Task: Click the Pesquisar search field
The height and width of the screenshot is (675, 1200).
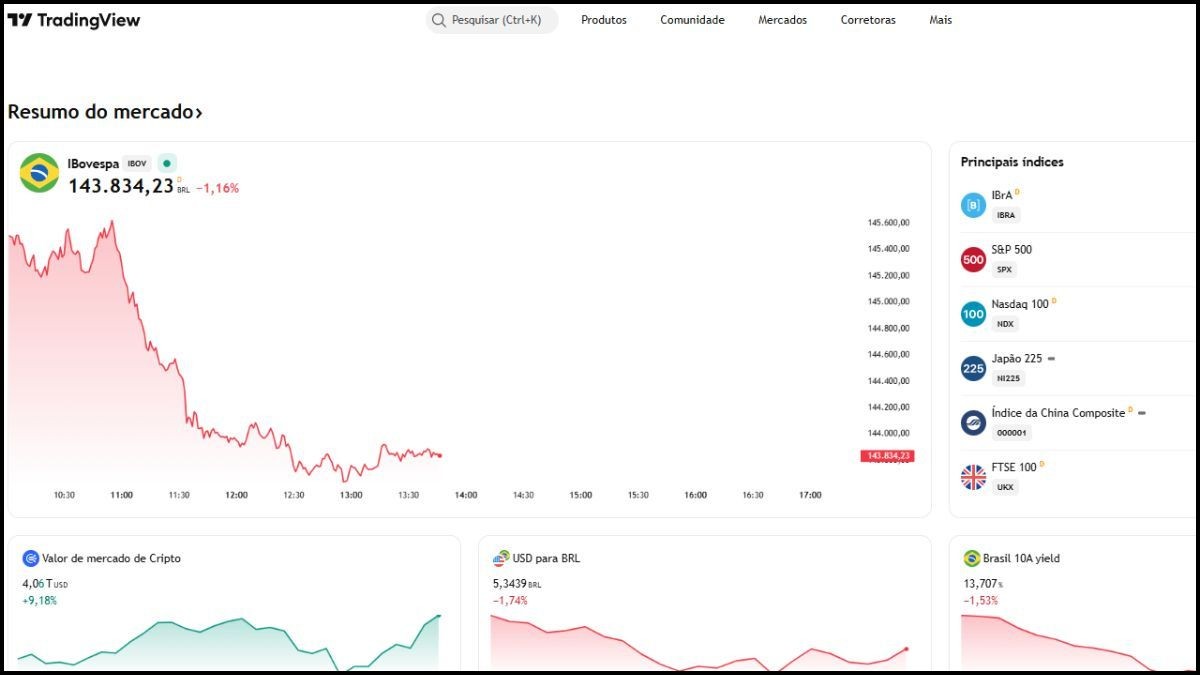Action: pos(492,20)
